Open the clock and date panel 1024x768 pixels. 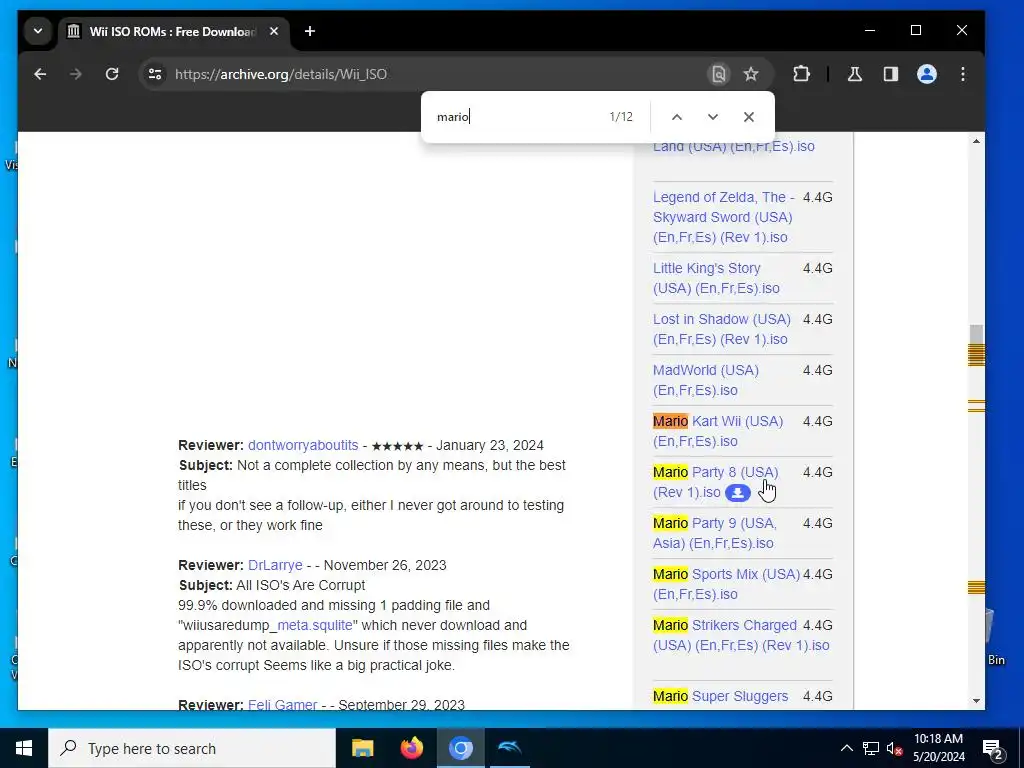click(x=938, y=748)
